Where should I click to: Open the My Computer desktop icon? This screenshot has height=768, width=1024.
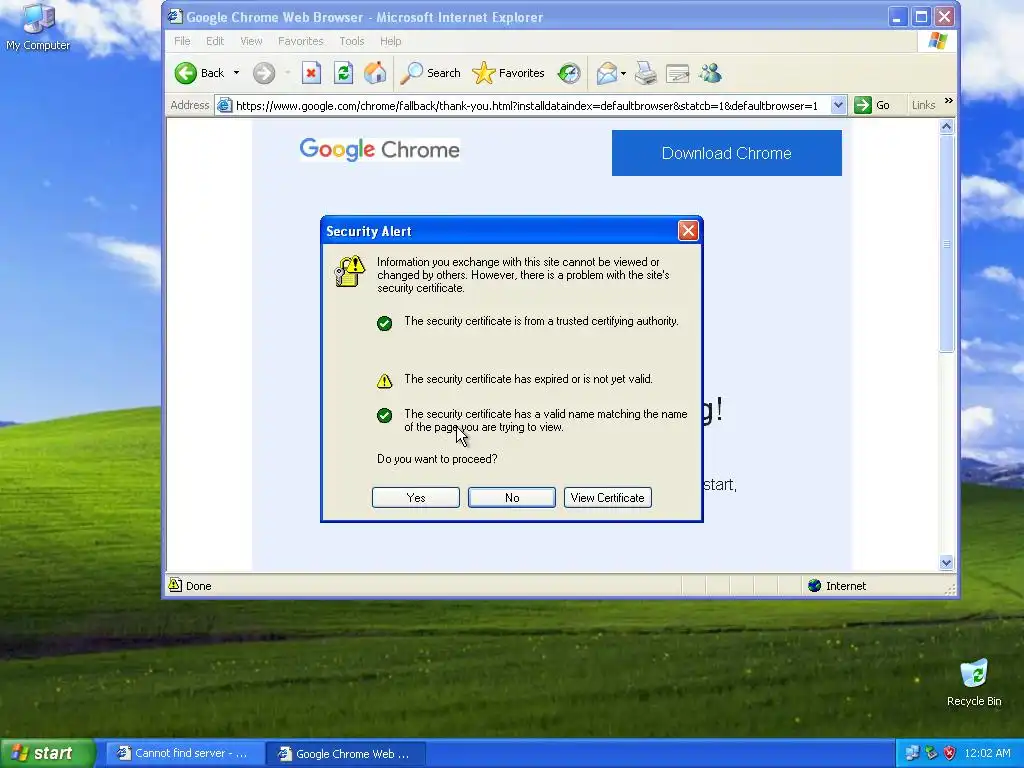tap(38, 26)
